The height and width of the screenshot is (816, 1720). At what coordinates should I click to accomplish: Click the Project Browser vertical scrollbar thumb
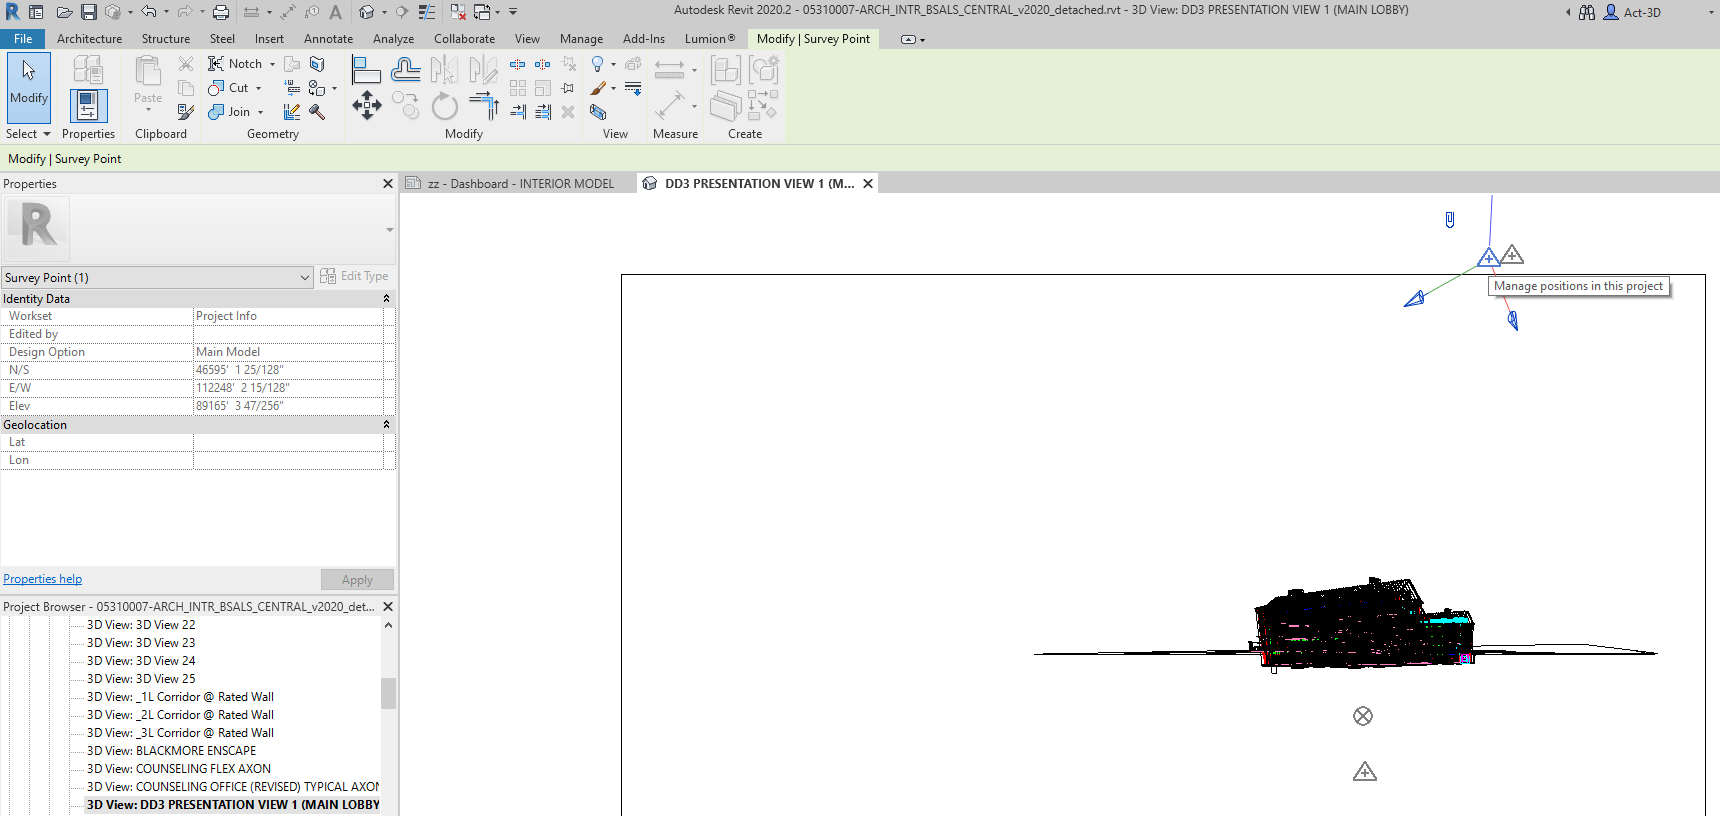[388, 692]
